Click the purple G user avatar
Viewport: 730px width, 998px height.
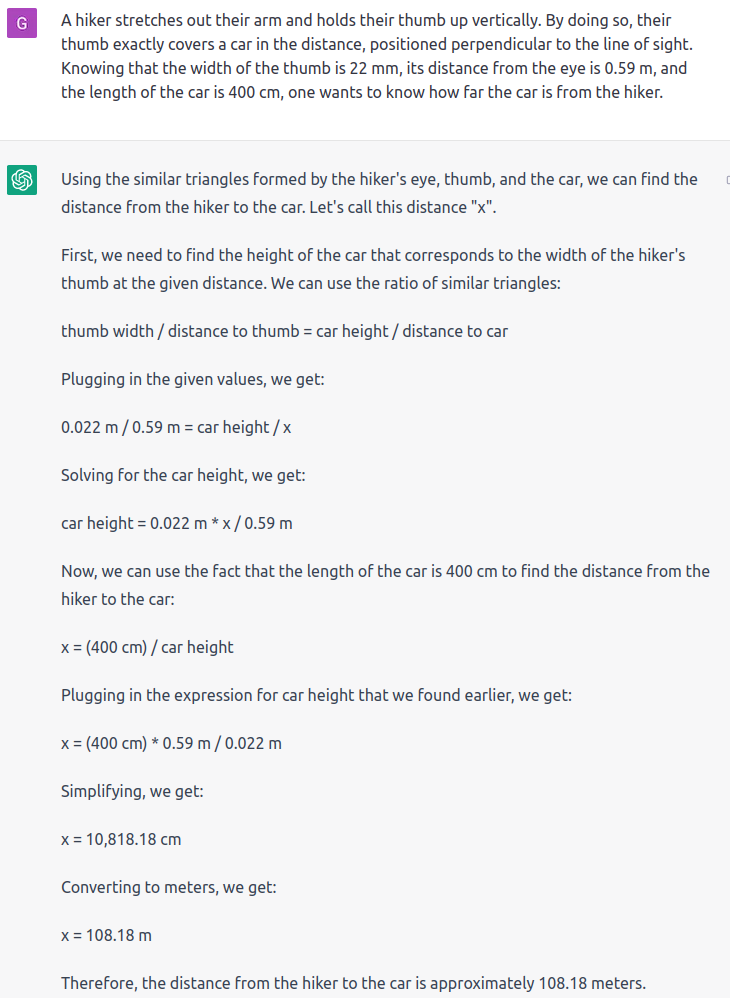[22, 24]
